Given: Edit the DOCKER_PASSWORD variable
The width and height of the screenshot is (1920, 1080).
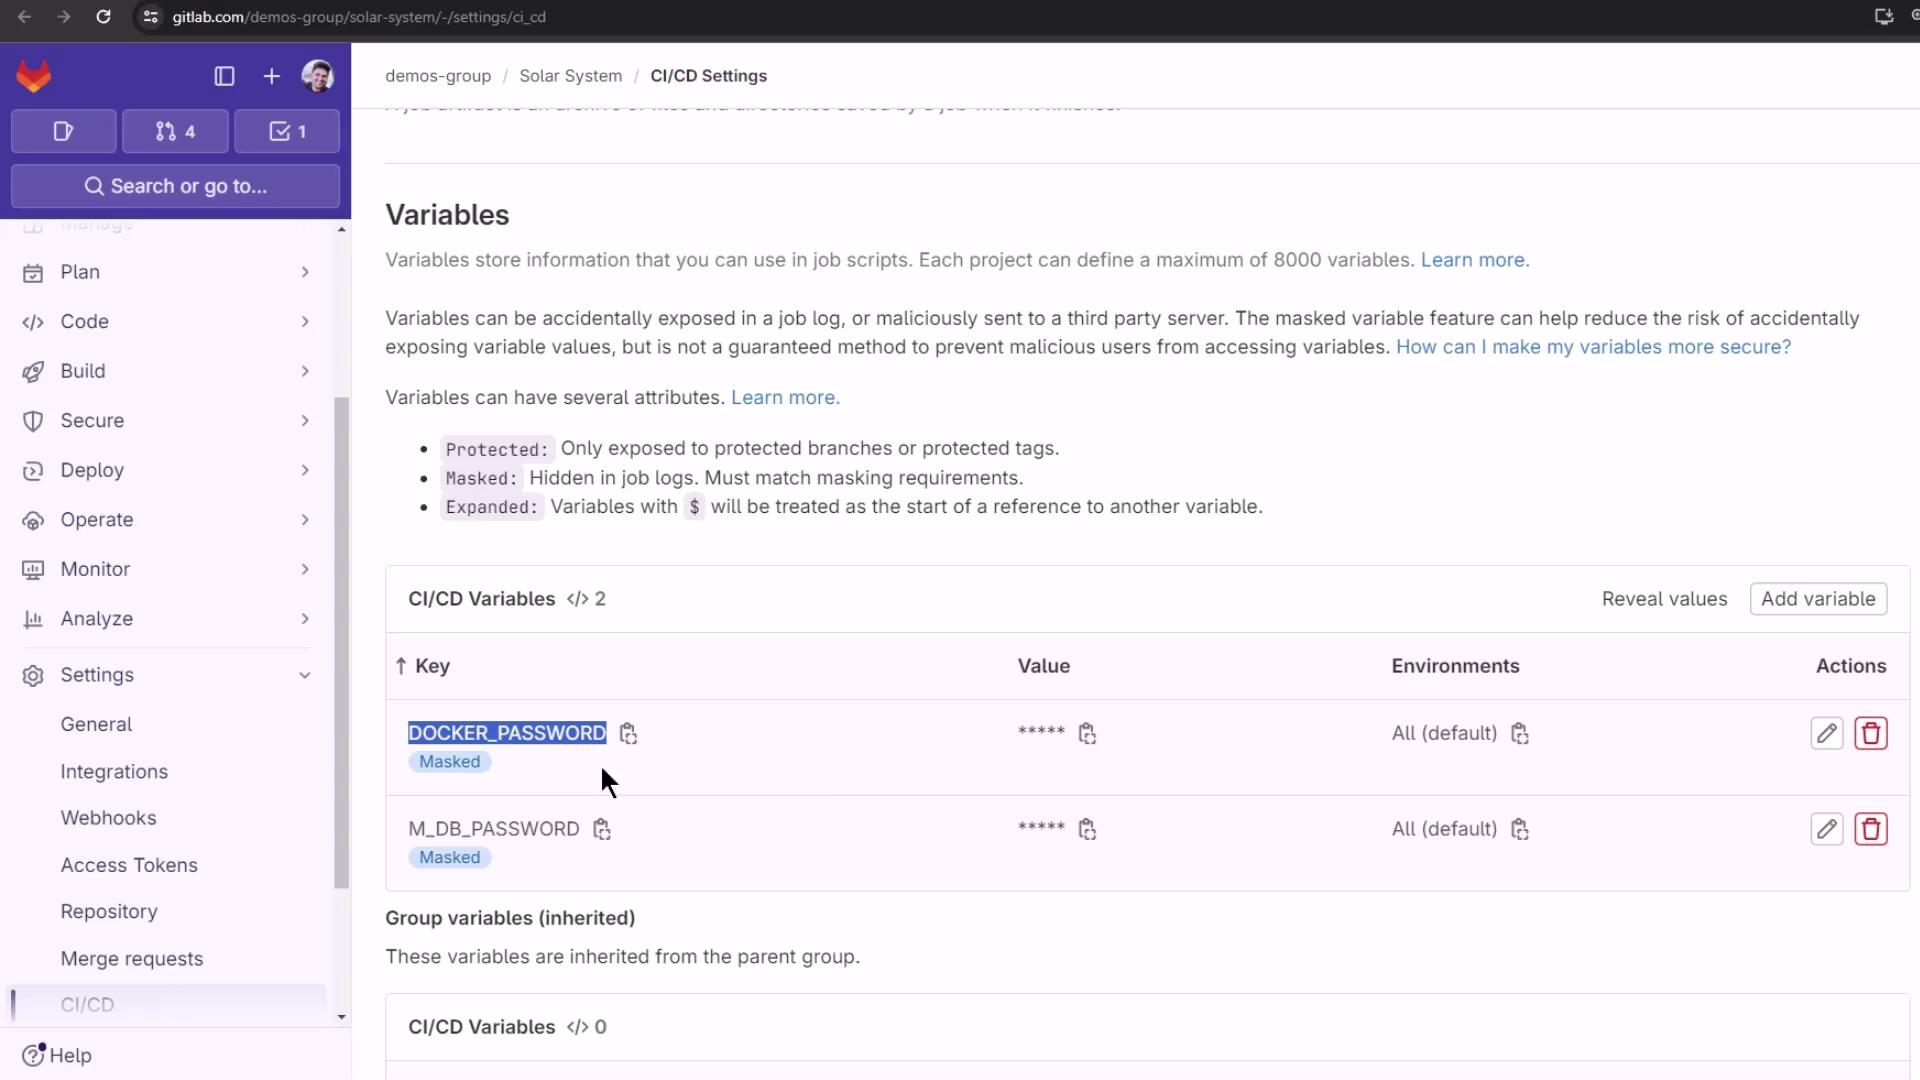Looking at the screenshot, I should (1826, 733).
